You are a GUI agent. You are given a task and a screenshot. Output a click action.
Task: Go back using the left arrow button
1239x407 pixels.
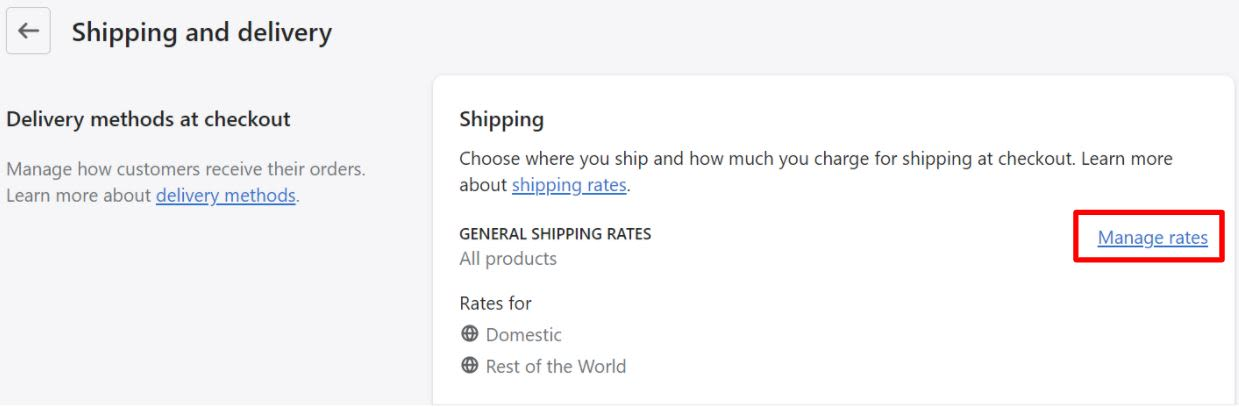click(x=28, y=31)
